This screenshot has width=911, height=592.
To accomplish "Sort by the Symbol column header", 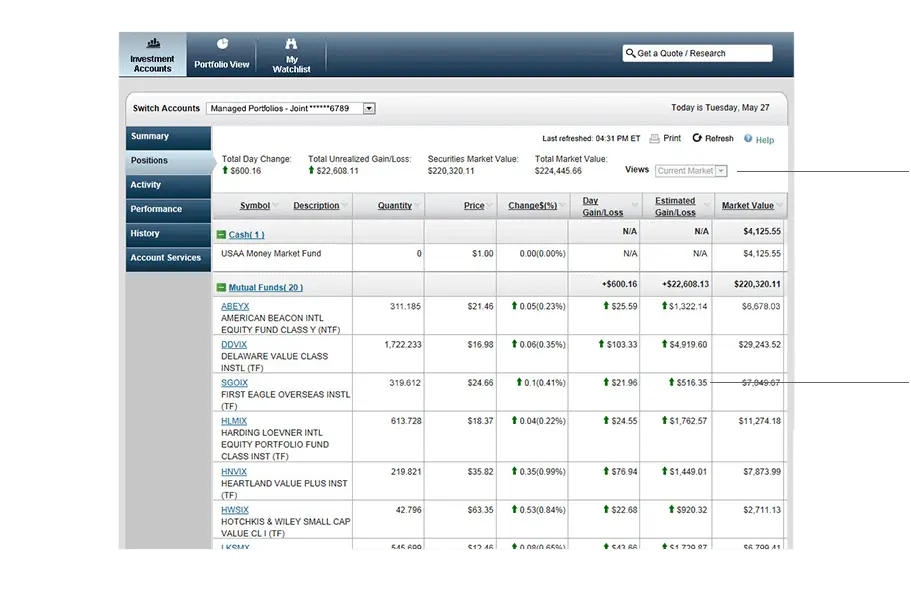I will click(x=254, y=206).
